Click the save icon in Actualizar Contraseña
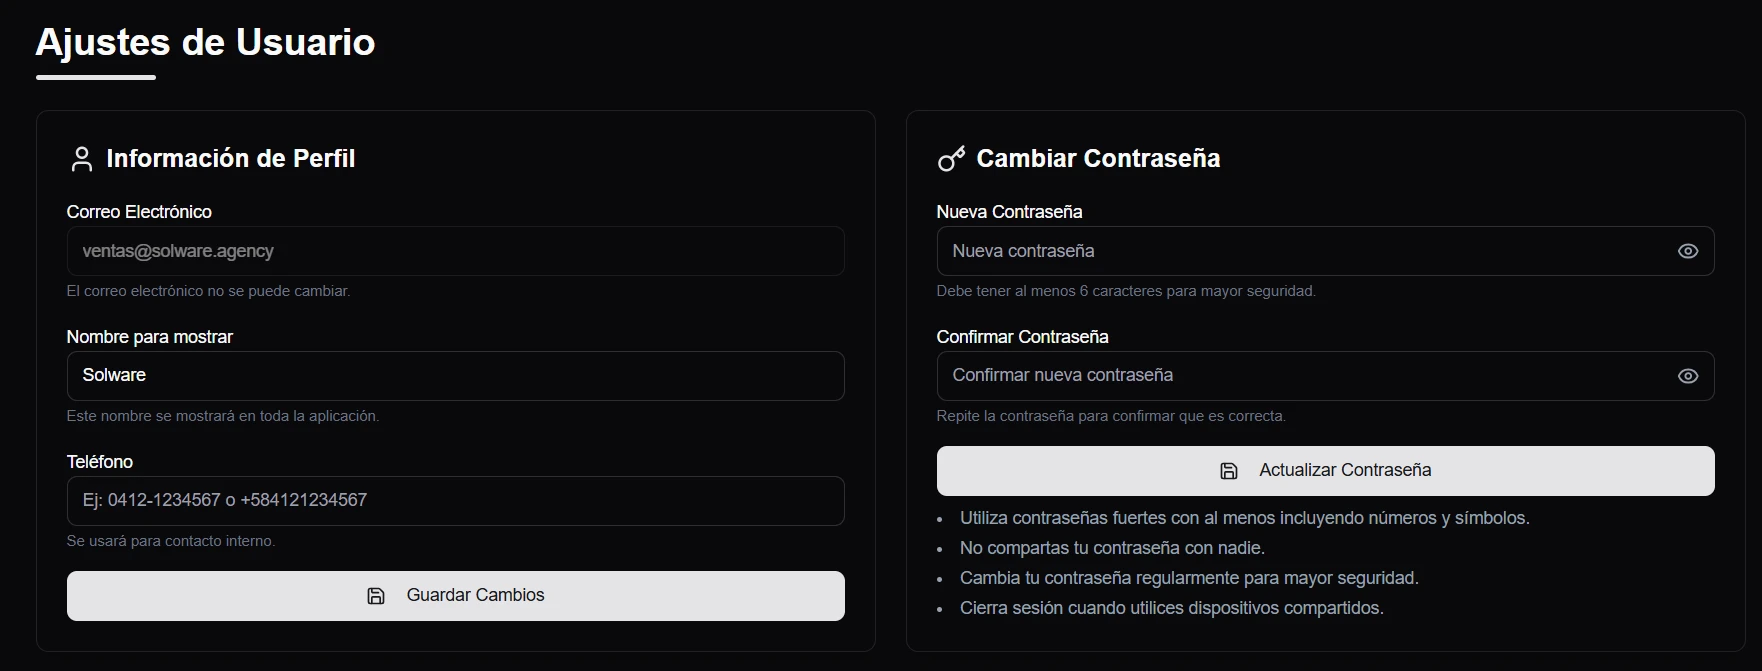1762x671 pixels. click(1229, 471)
